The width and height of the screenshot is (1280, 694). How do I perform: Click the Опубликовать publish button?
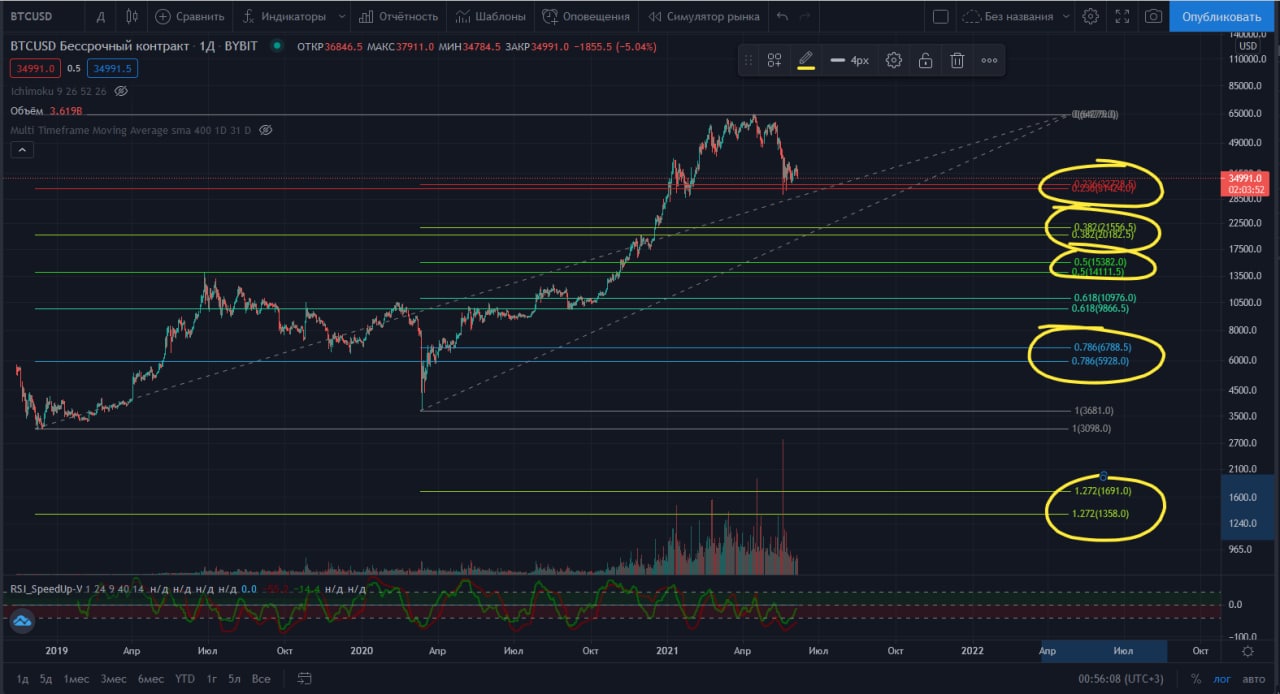(1221, 16)
